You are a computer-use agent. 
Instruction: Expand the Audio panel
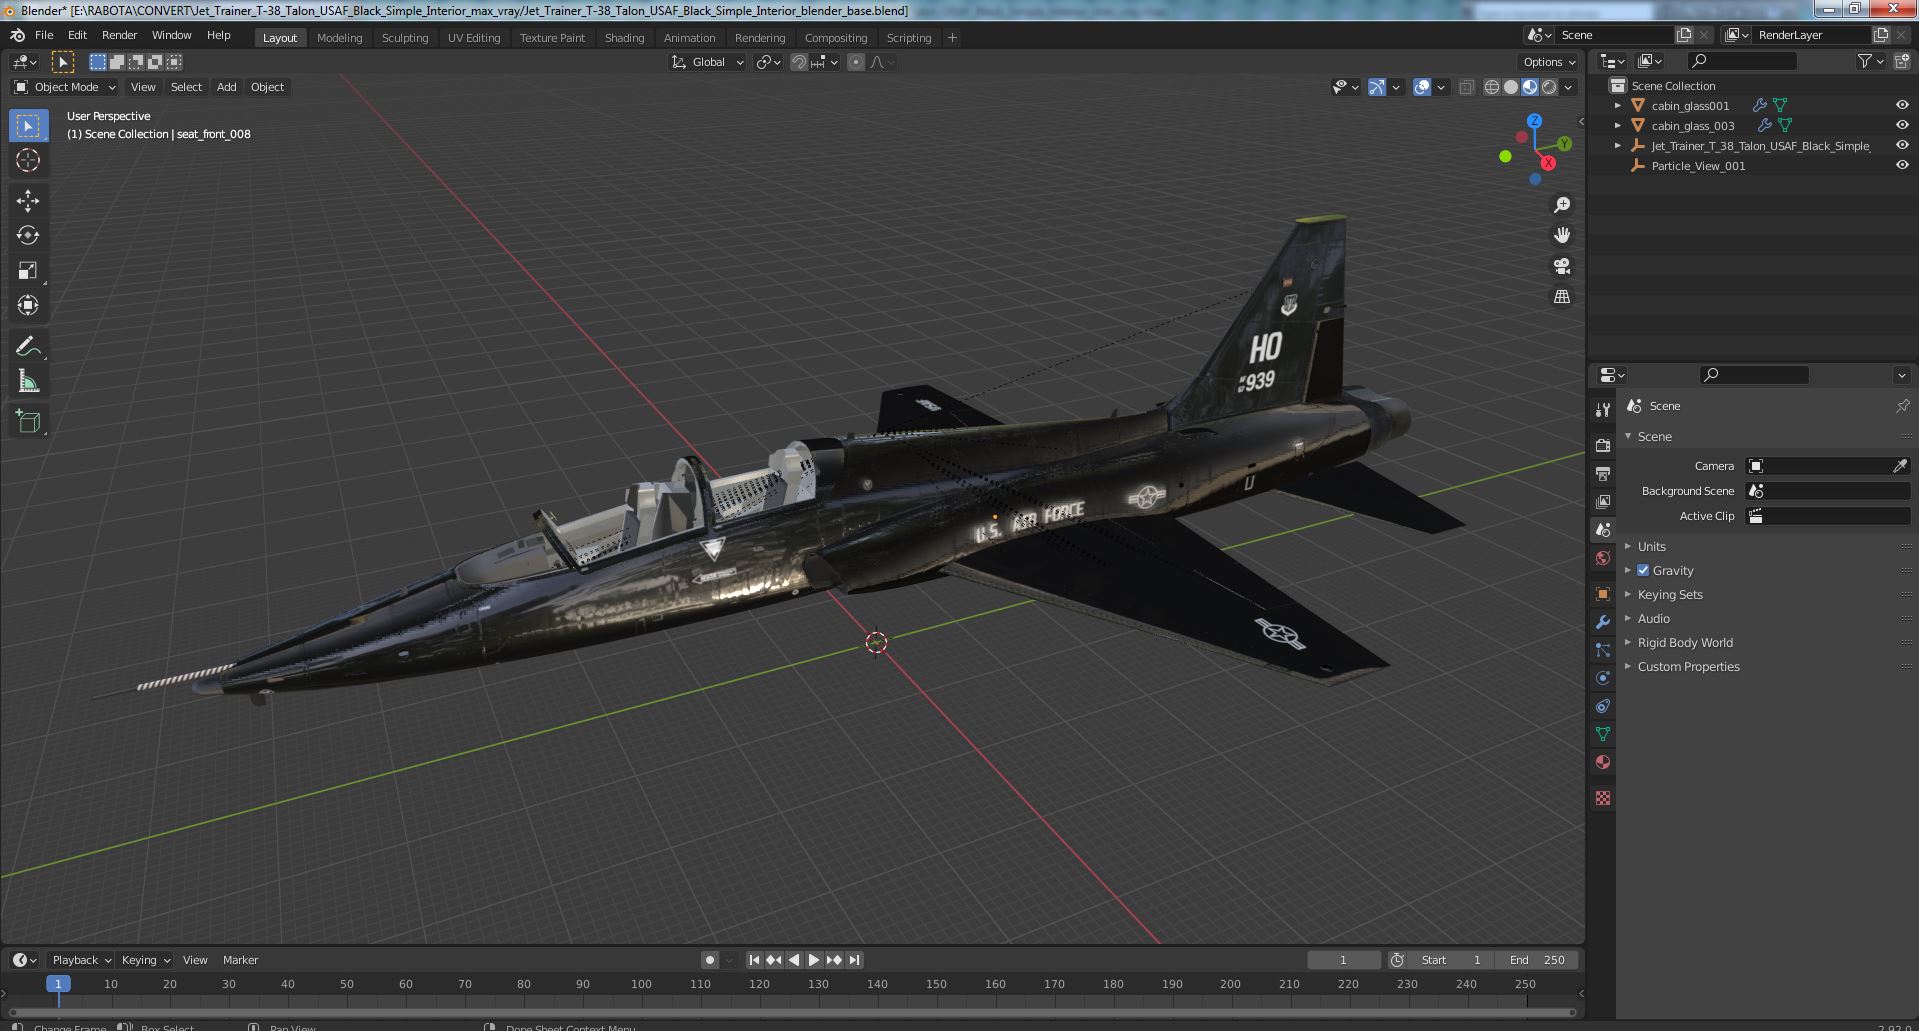coord(1654,618)
